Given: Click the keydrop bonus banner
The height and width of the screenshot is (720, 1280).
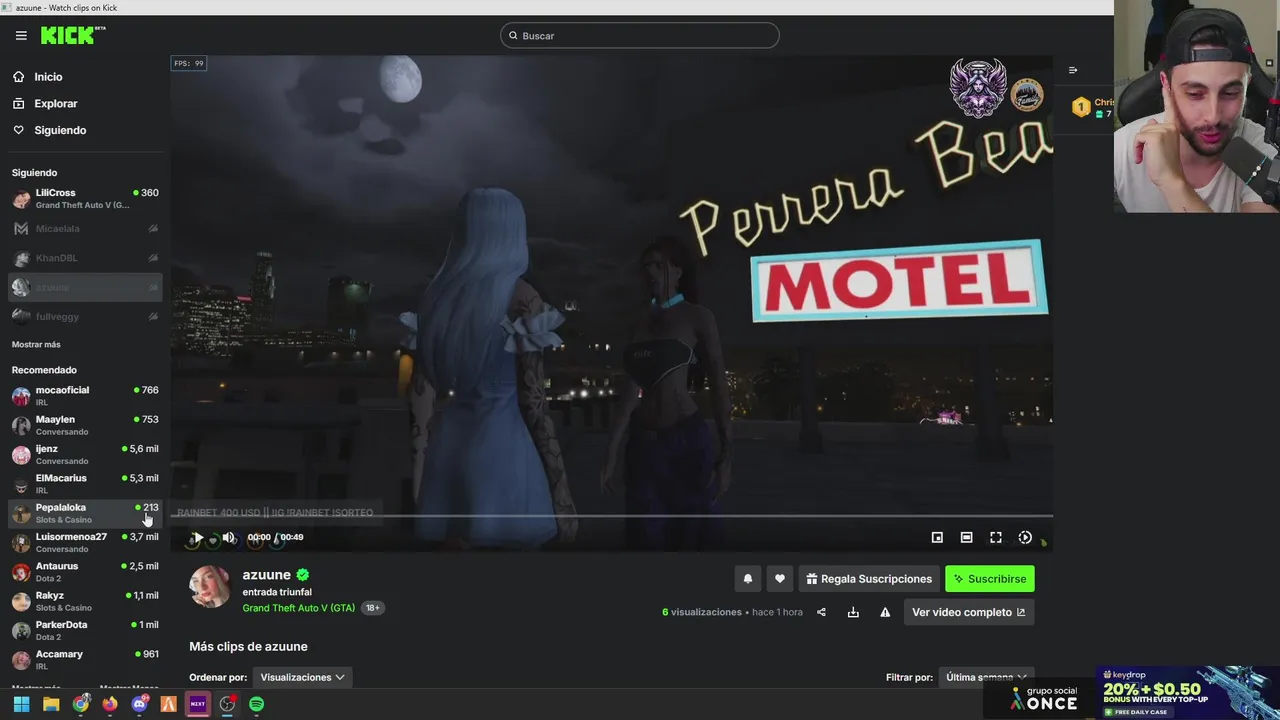Looking at the screenshot, I should point(1188,693).
